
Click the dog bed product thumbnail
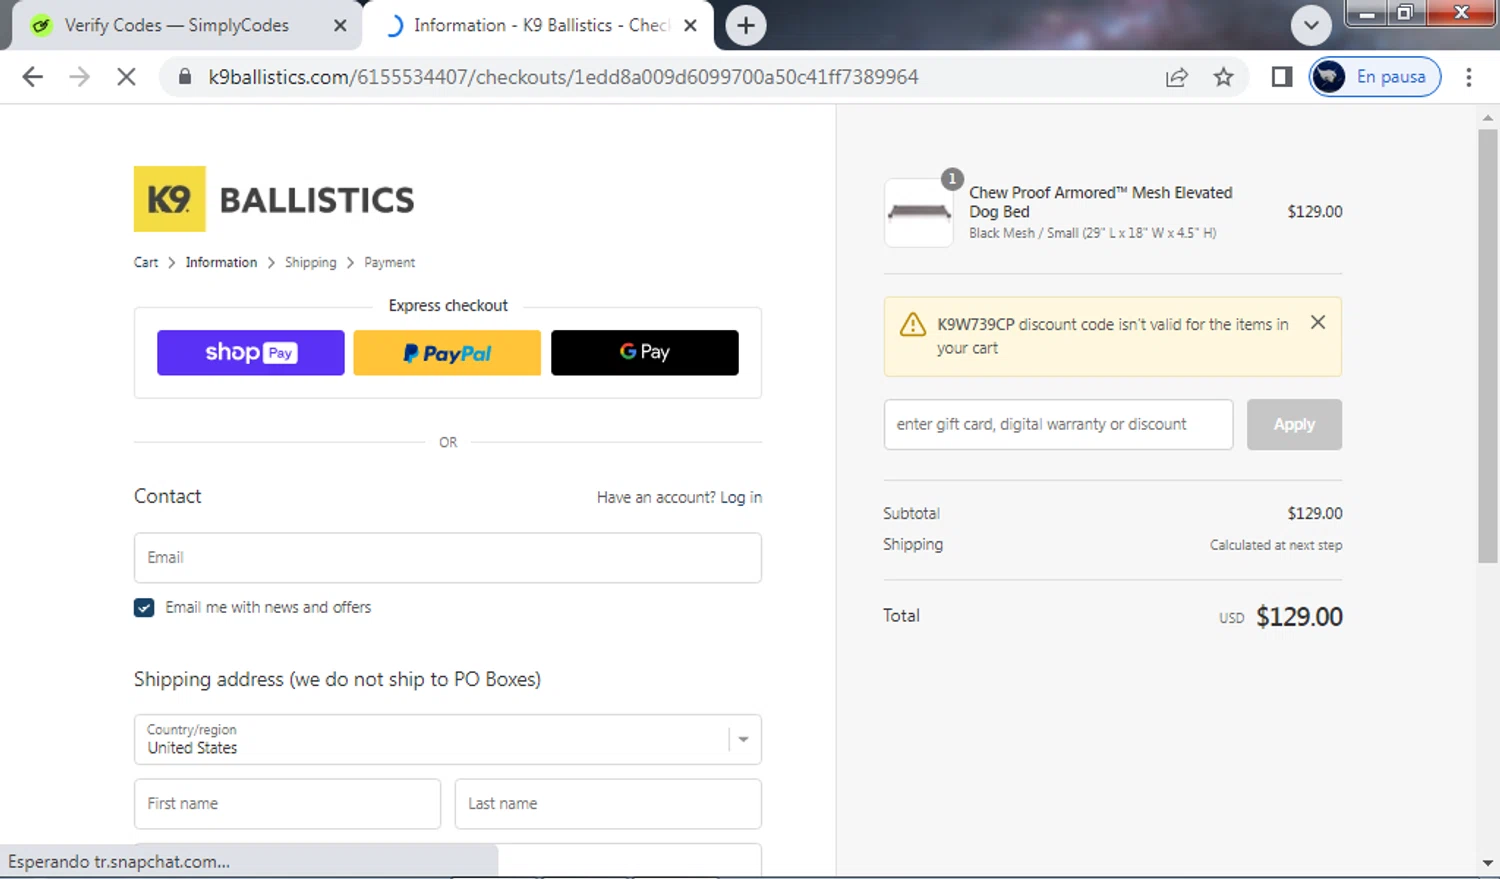click(919, 212)
